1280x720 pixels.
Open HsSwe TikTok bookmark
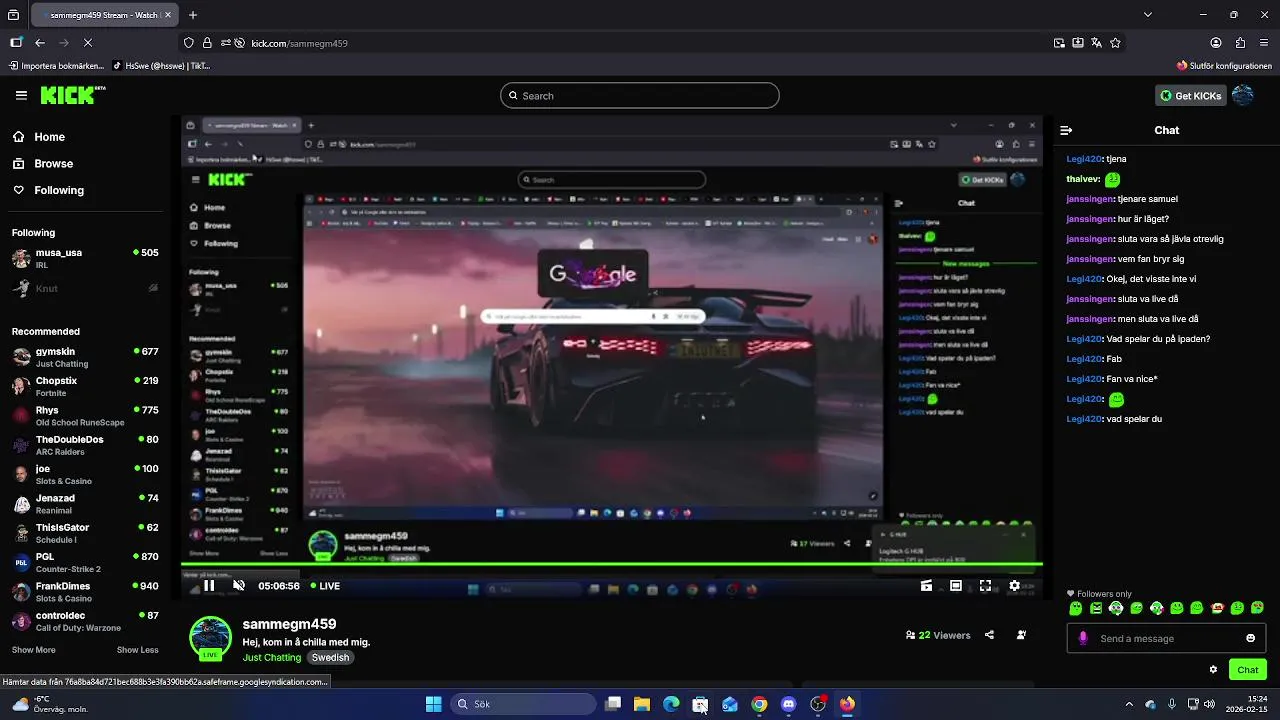160,66
